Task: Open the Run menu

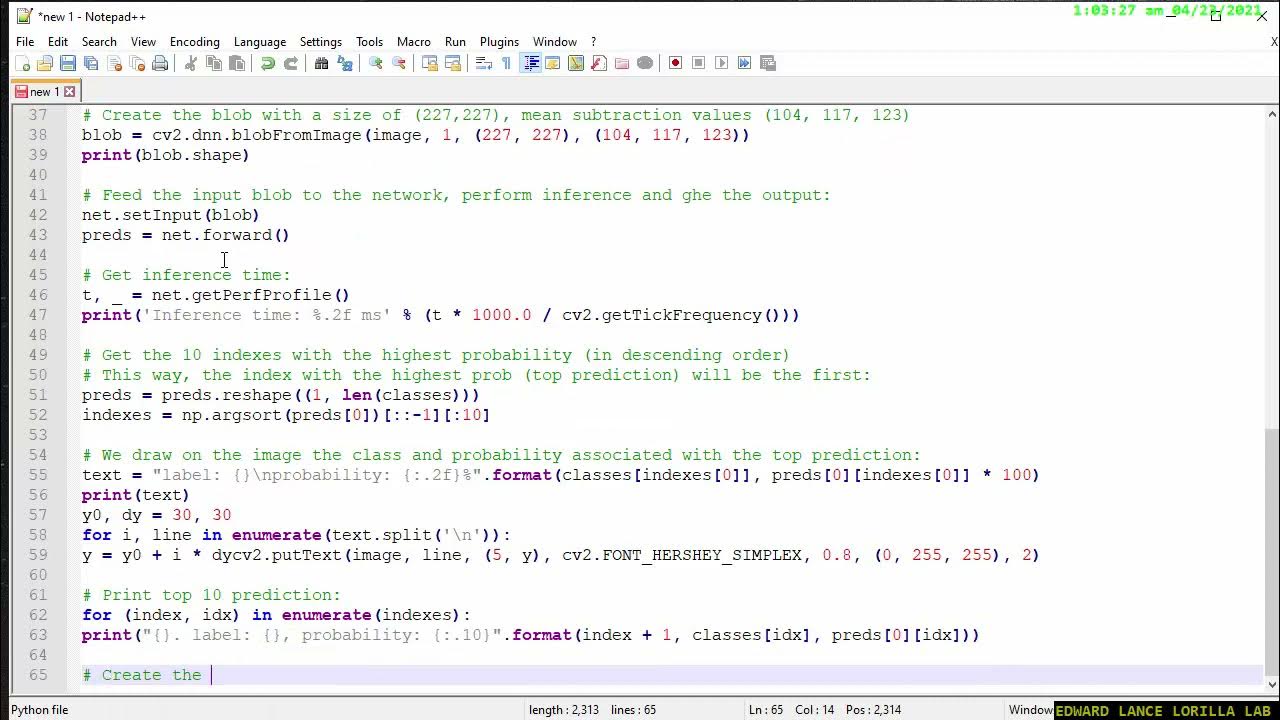Action: pos(455,42)
